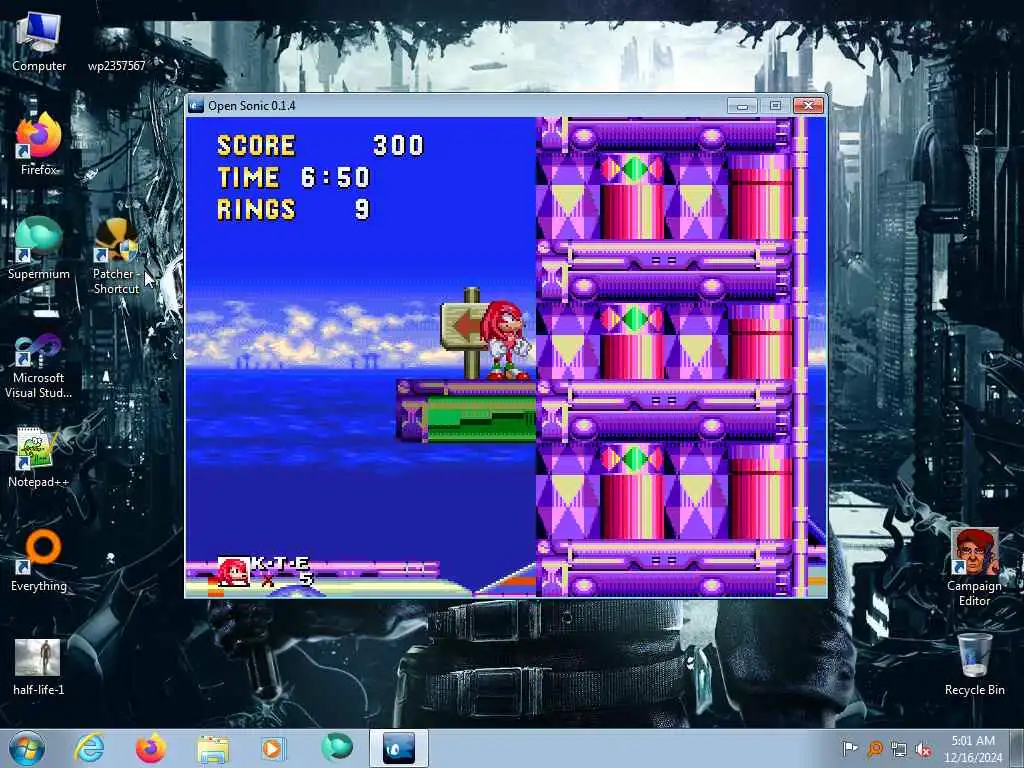The width and height of the screenshot is (1024, 768).
Task: Launch Internet Explorer from the taskbar
Action: [89, 748]
